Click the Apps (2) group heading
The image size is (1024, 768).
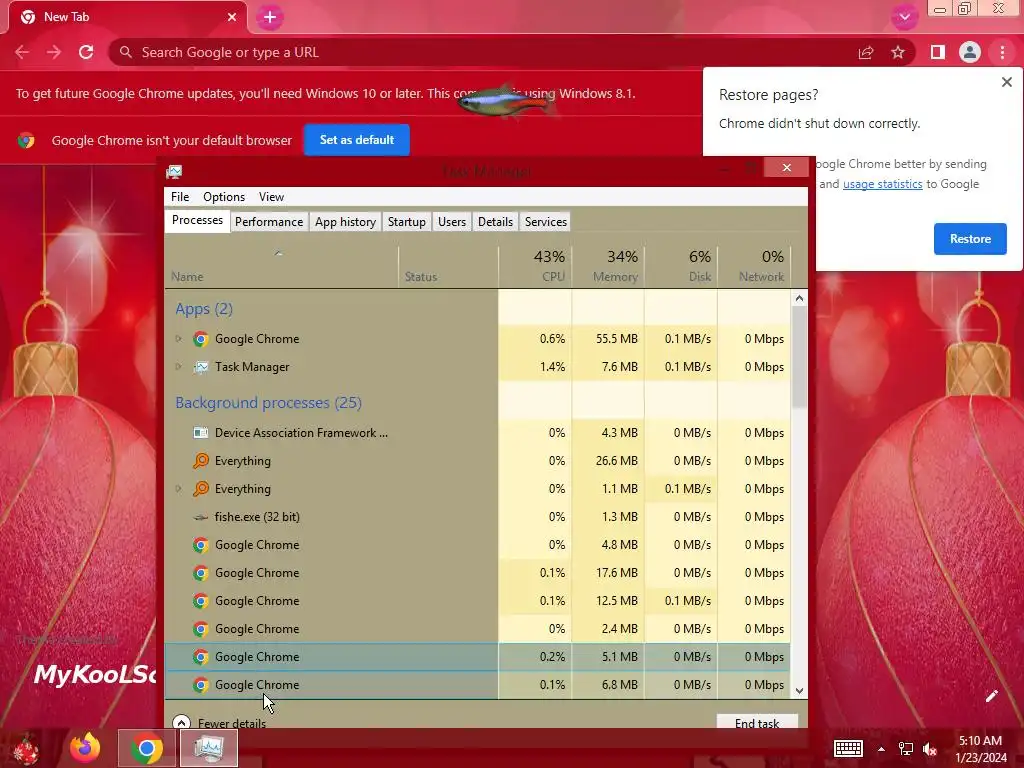[204, 309]
